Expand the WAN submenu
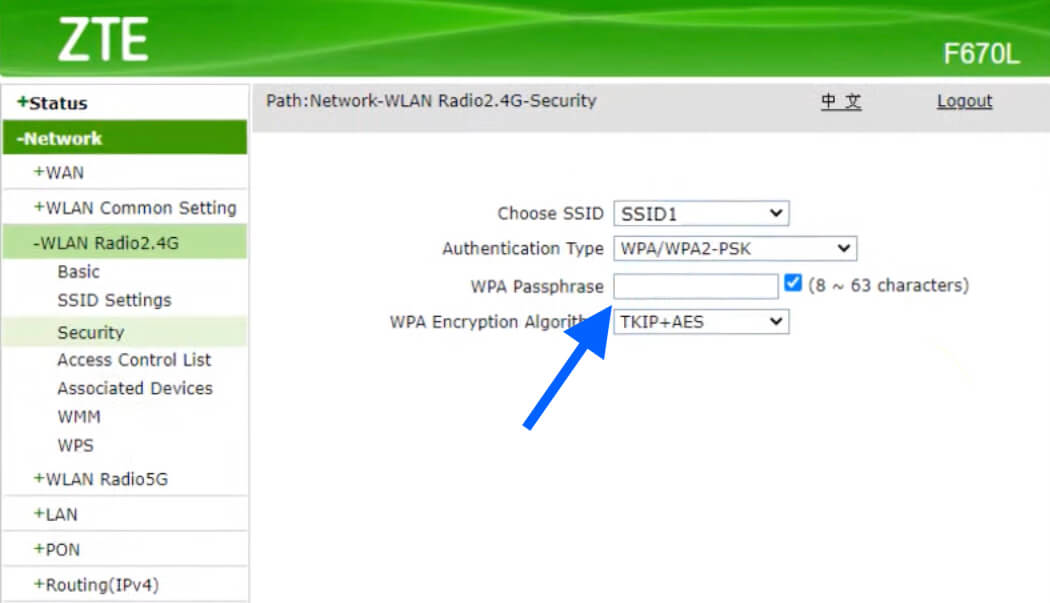 (x=59, y=172)
